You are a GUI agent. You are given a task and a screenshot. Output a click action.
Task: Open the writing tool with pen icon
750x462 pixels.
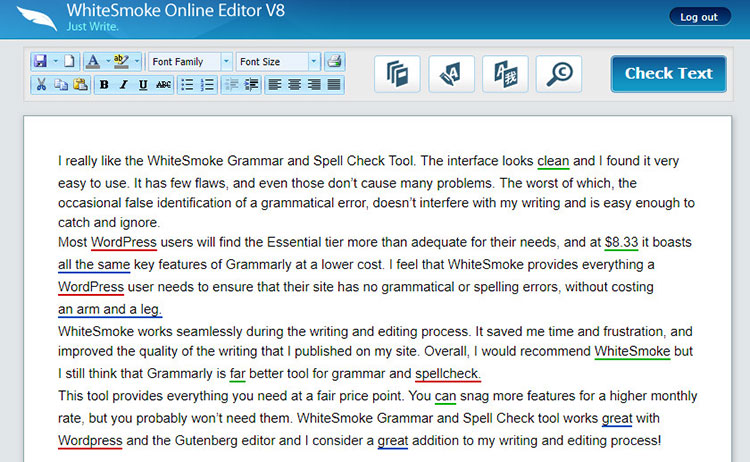[x=452, y=74]
